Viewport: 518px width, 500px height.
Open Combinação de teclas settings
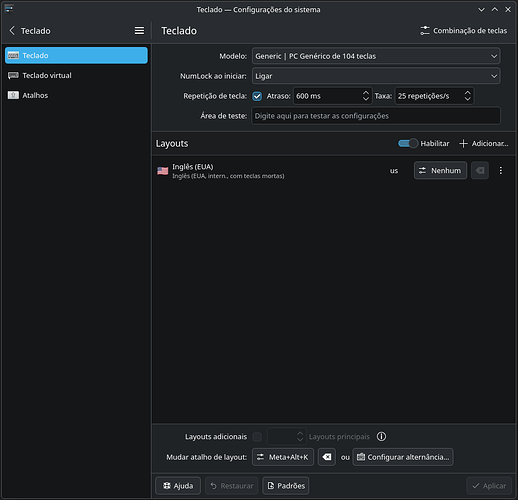click(x=464, y=31)
